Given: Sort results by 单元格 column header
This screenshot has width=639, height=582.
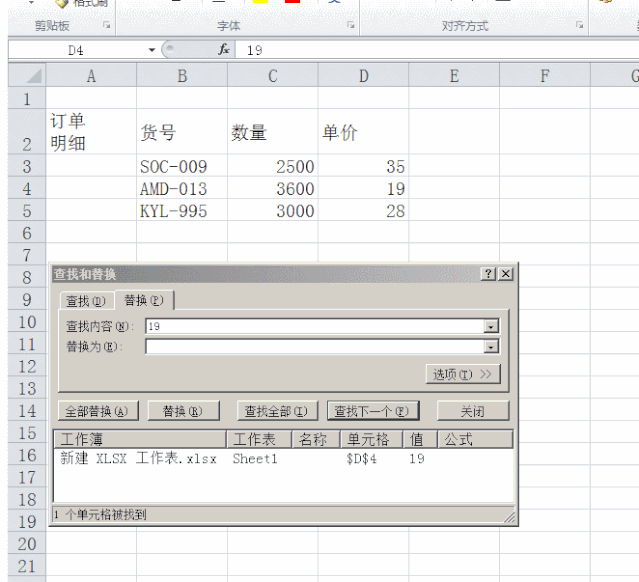Looking at the screenshot, I should point(372,439).
